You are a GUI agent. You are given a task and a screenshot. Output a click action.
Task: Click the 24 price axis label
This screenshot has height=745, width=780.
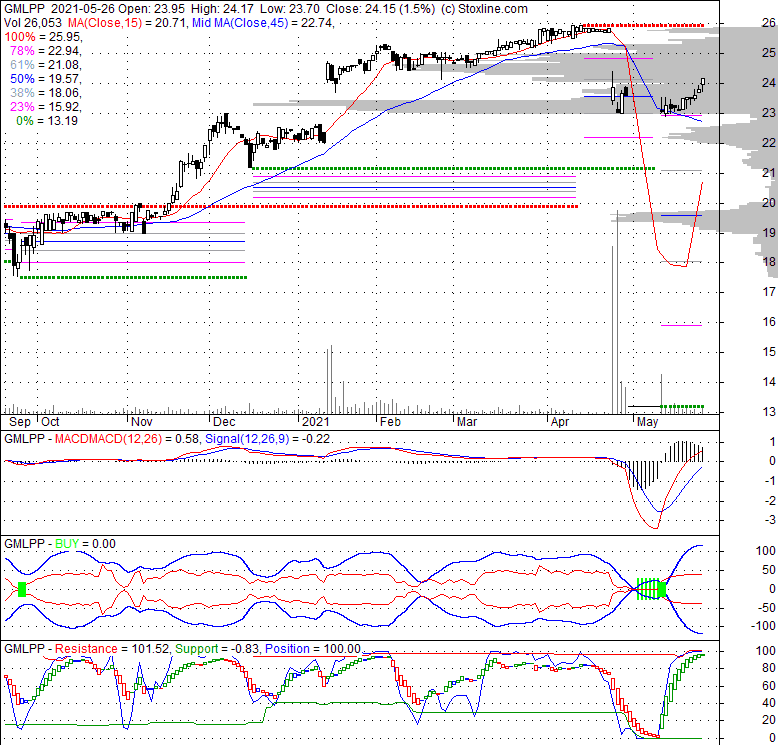click(x=769, y=83)
